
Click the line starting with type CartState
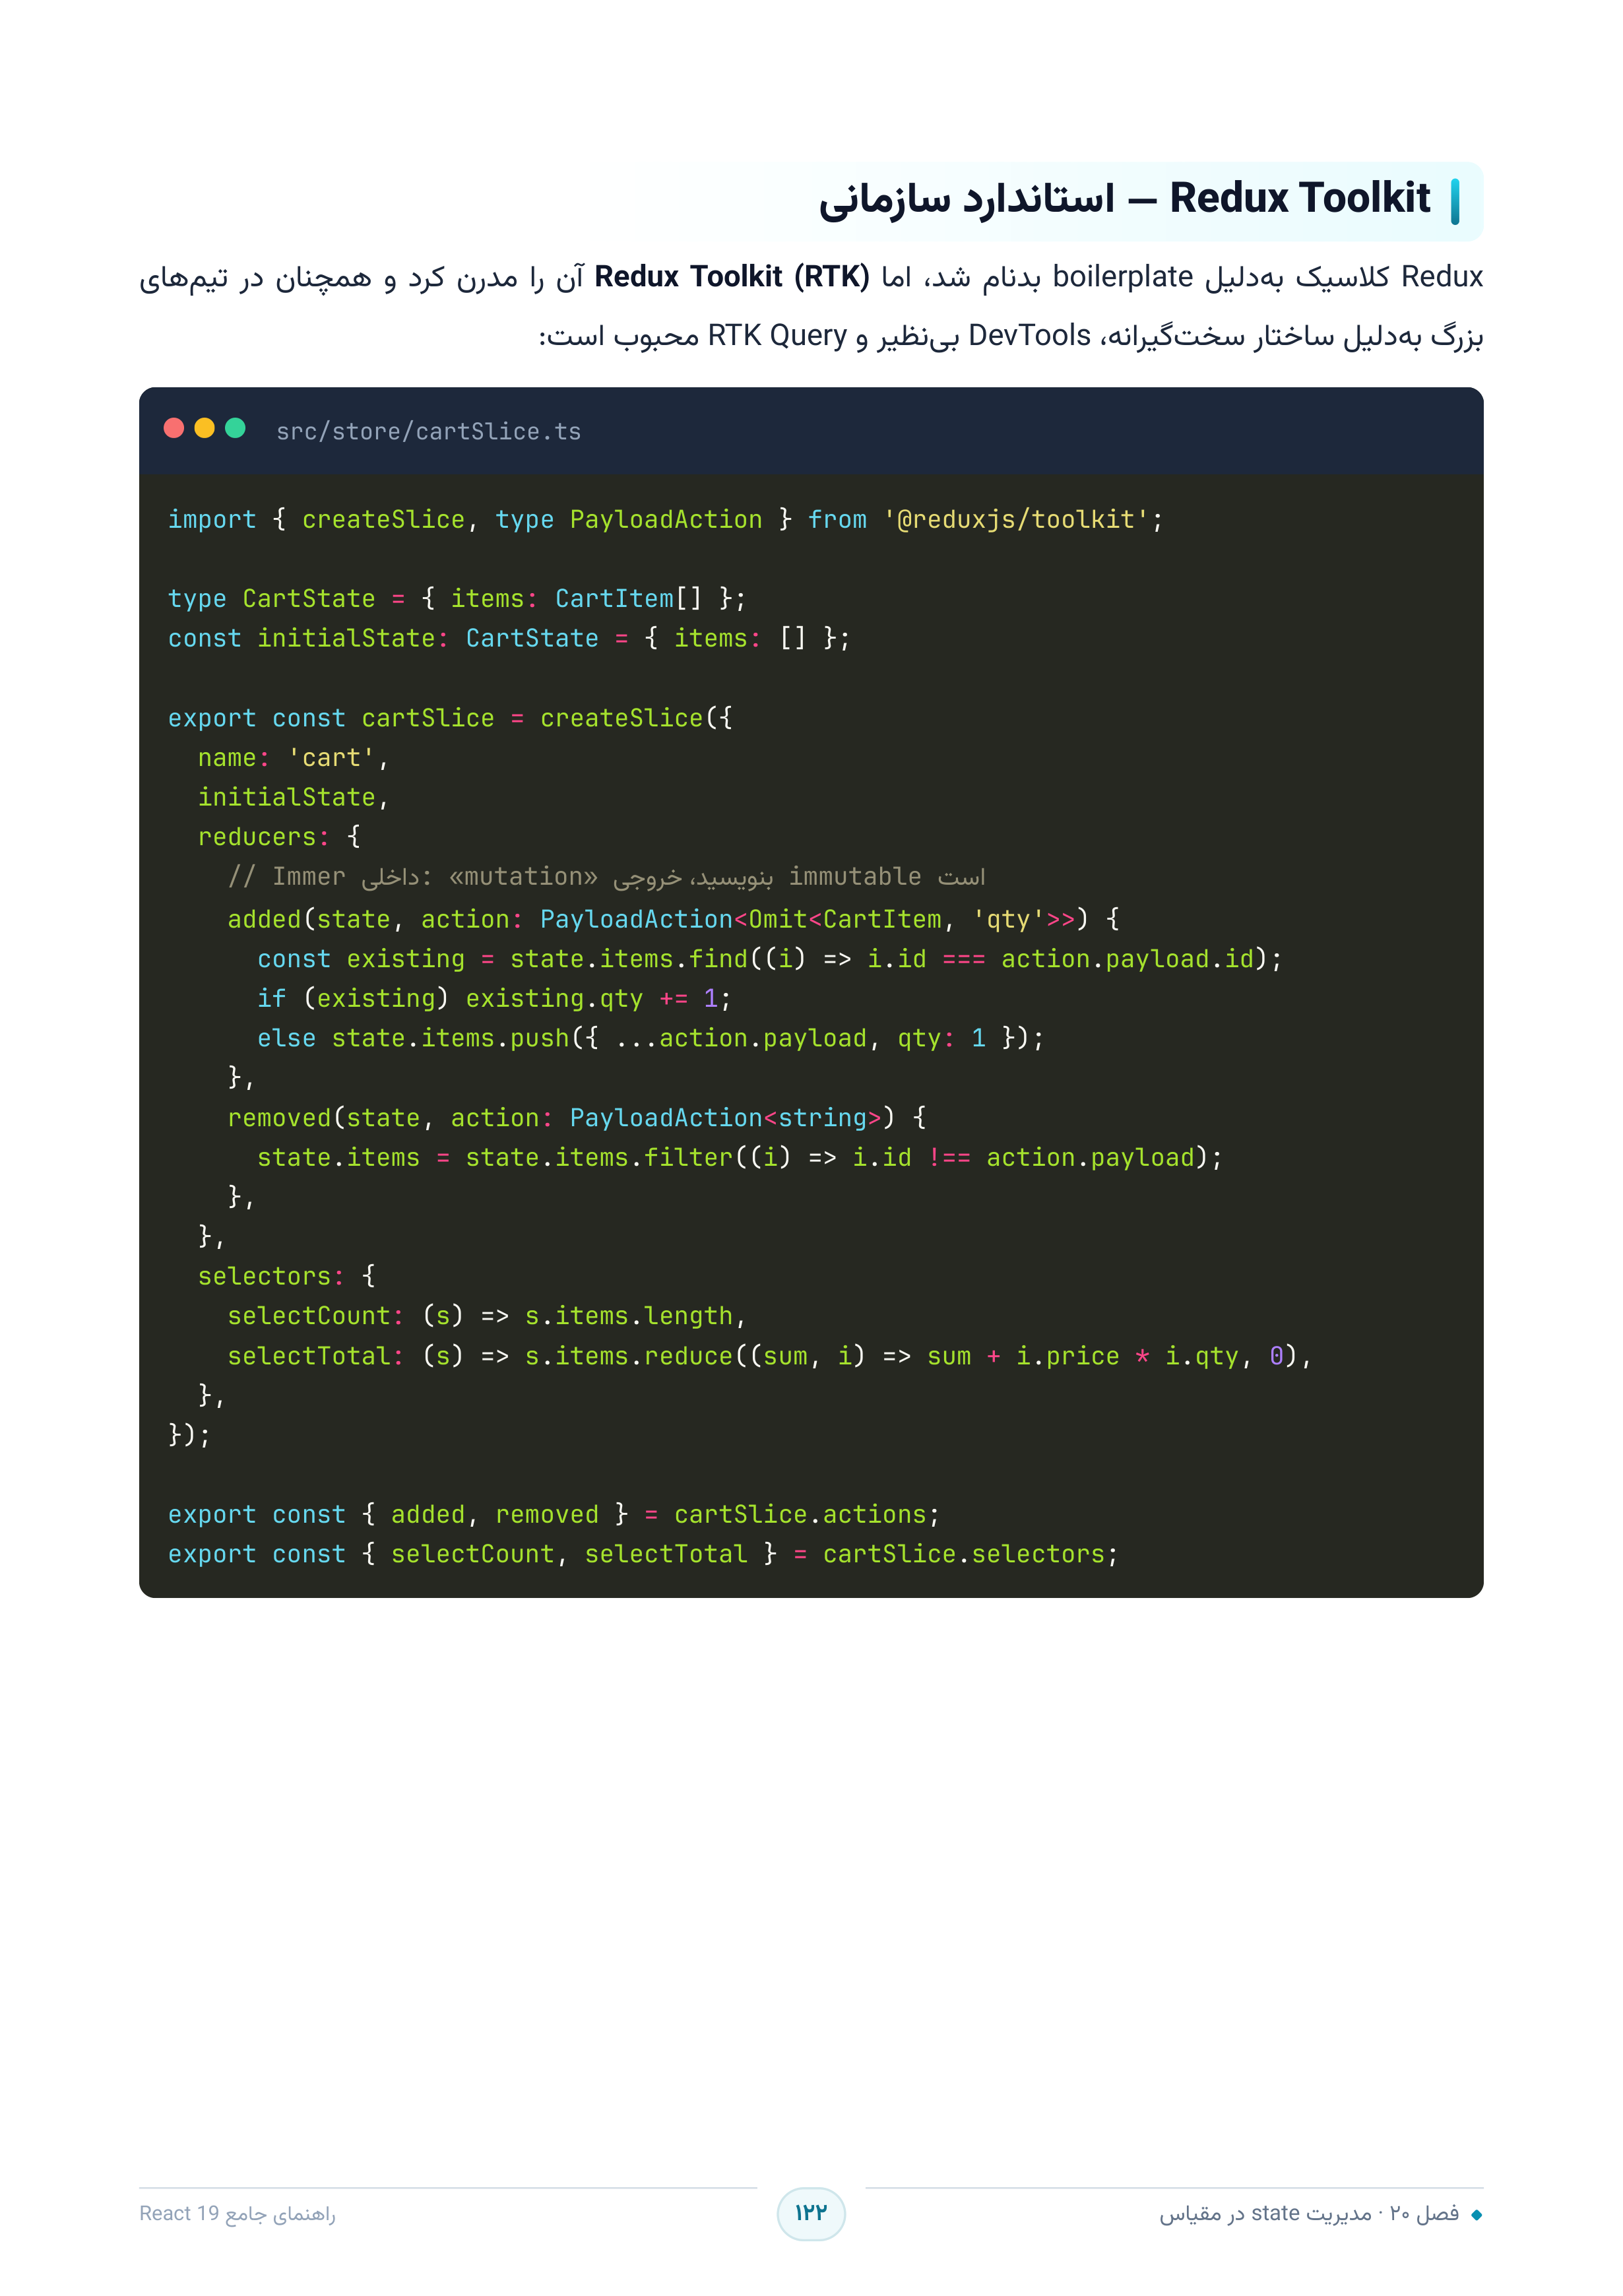pyautogui.click(x=457, y=599)
